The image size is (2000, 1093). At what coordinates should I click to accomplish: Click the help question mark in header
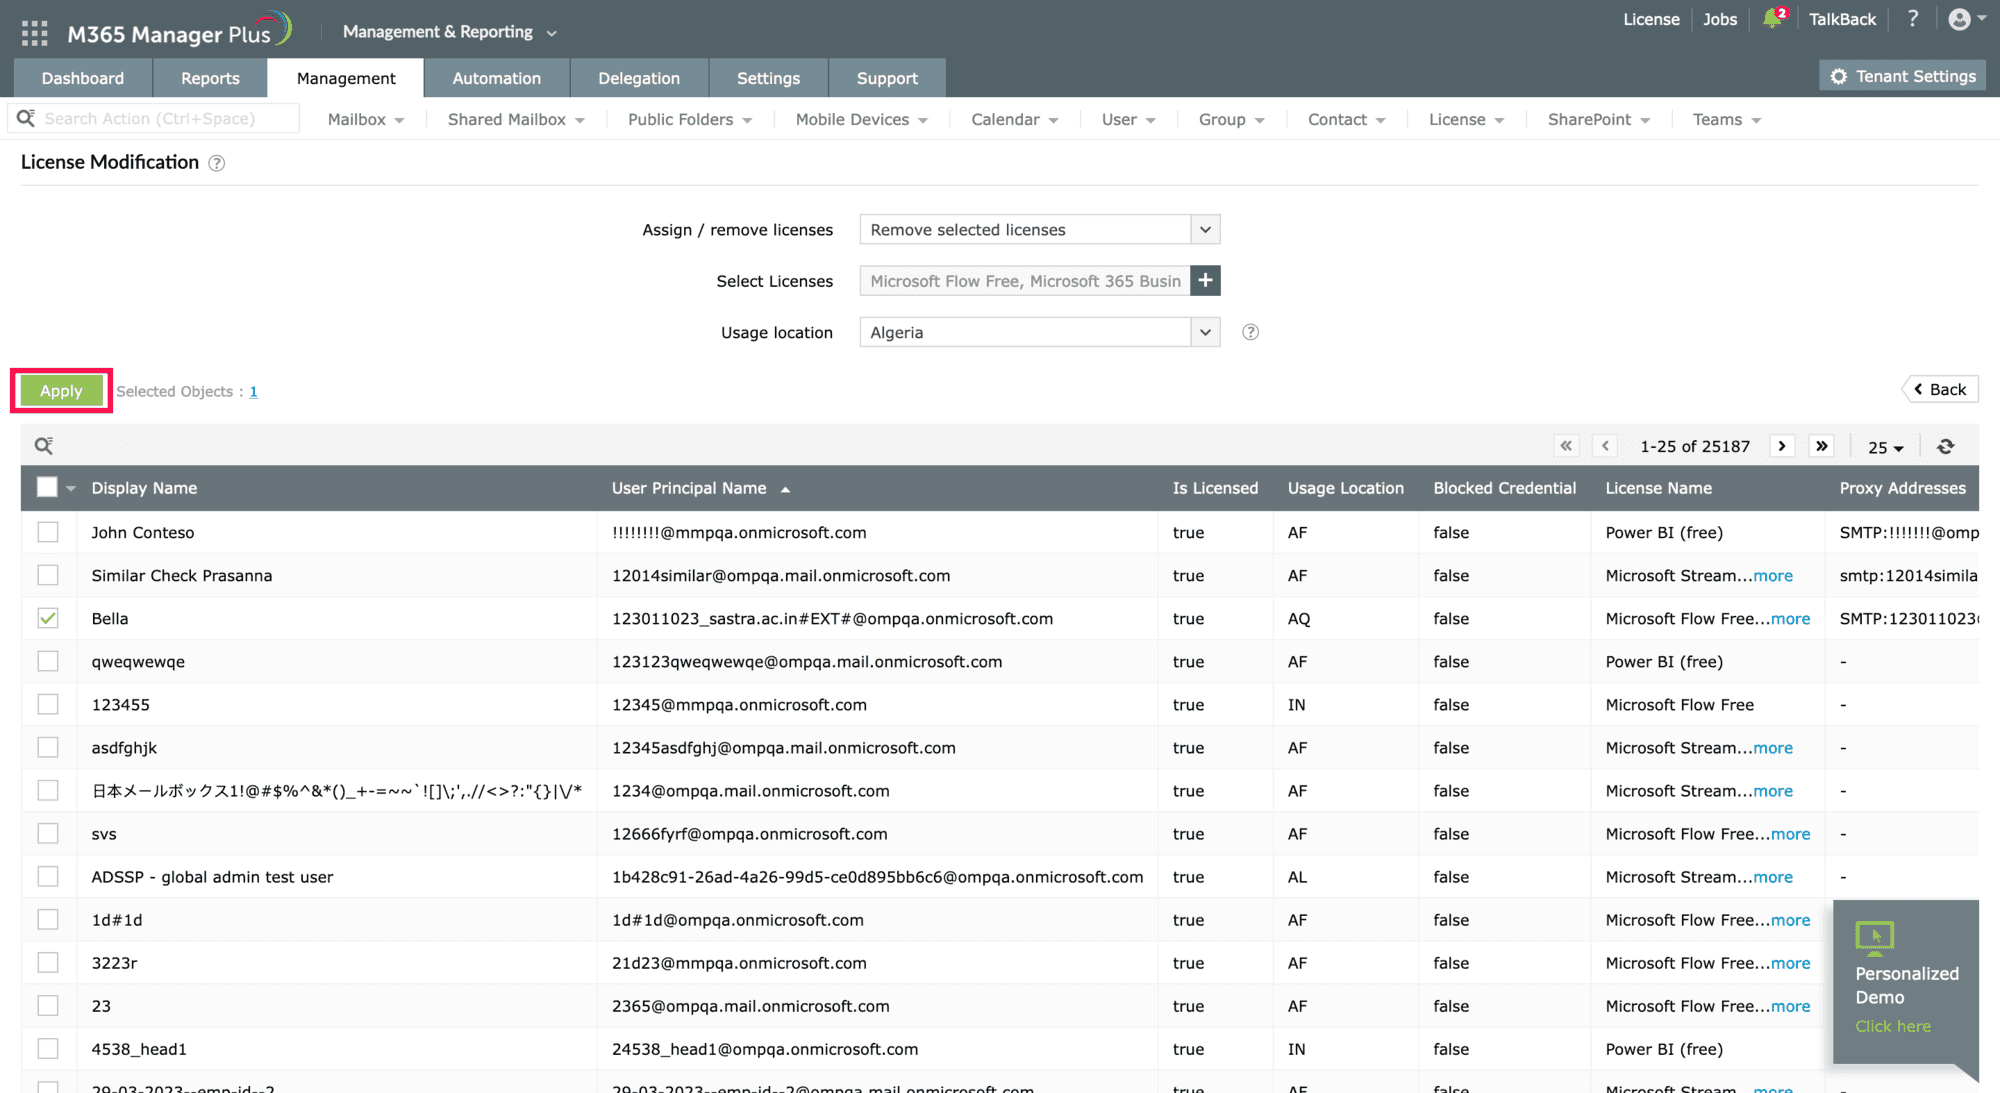click(x=1912, y=19)
